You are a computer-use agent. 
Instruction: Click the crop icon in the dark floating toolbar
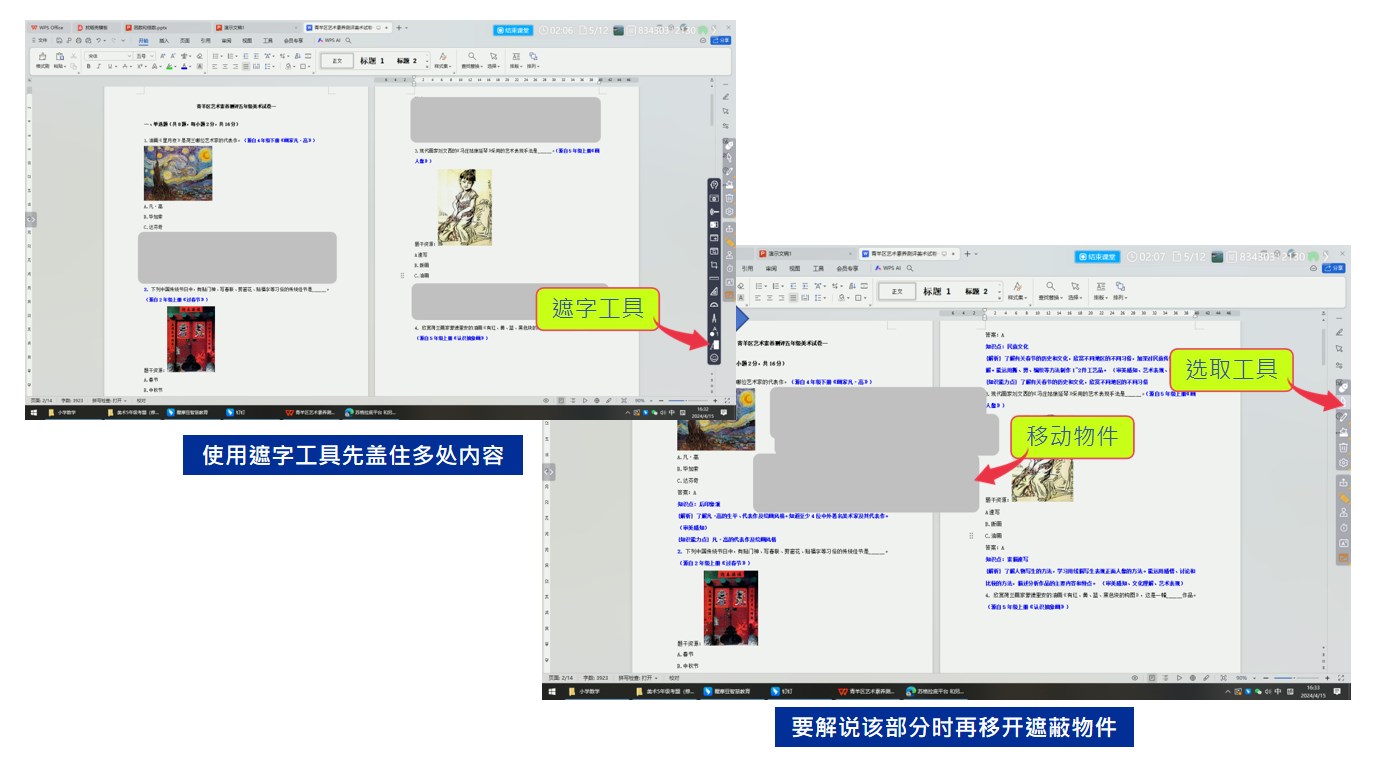pyautogui.click(x=714, y=265)
